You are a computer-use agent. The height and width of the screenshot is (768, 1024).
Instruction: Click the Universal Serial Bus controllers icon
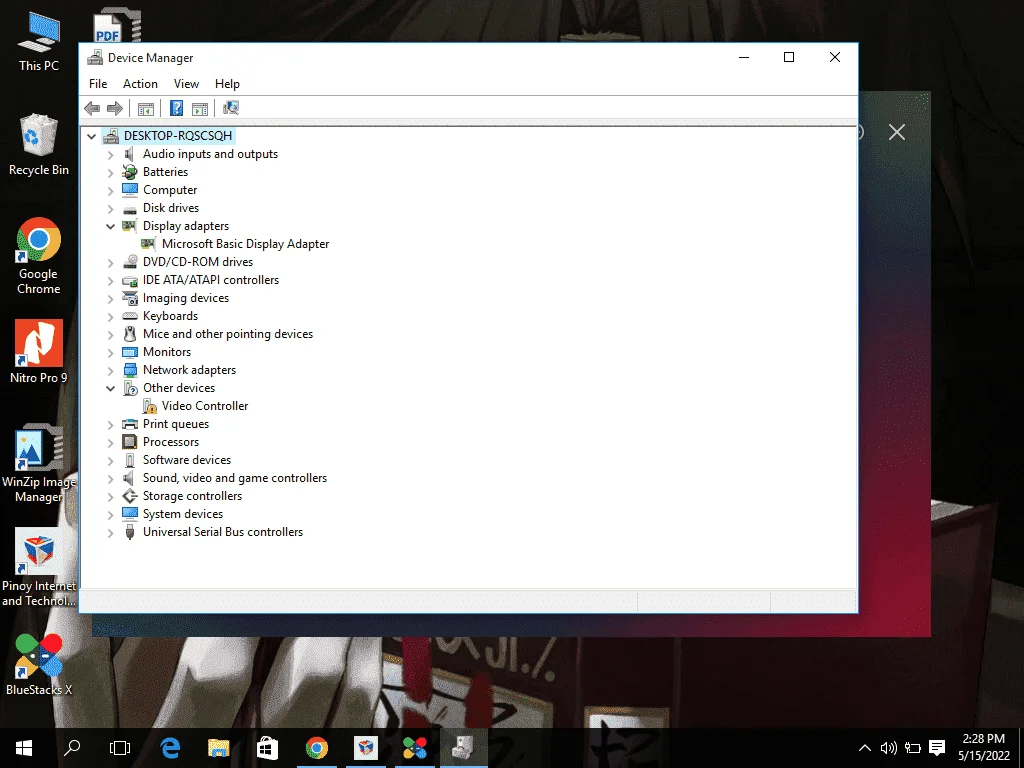click(x=130, y=532)
